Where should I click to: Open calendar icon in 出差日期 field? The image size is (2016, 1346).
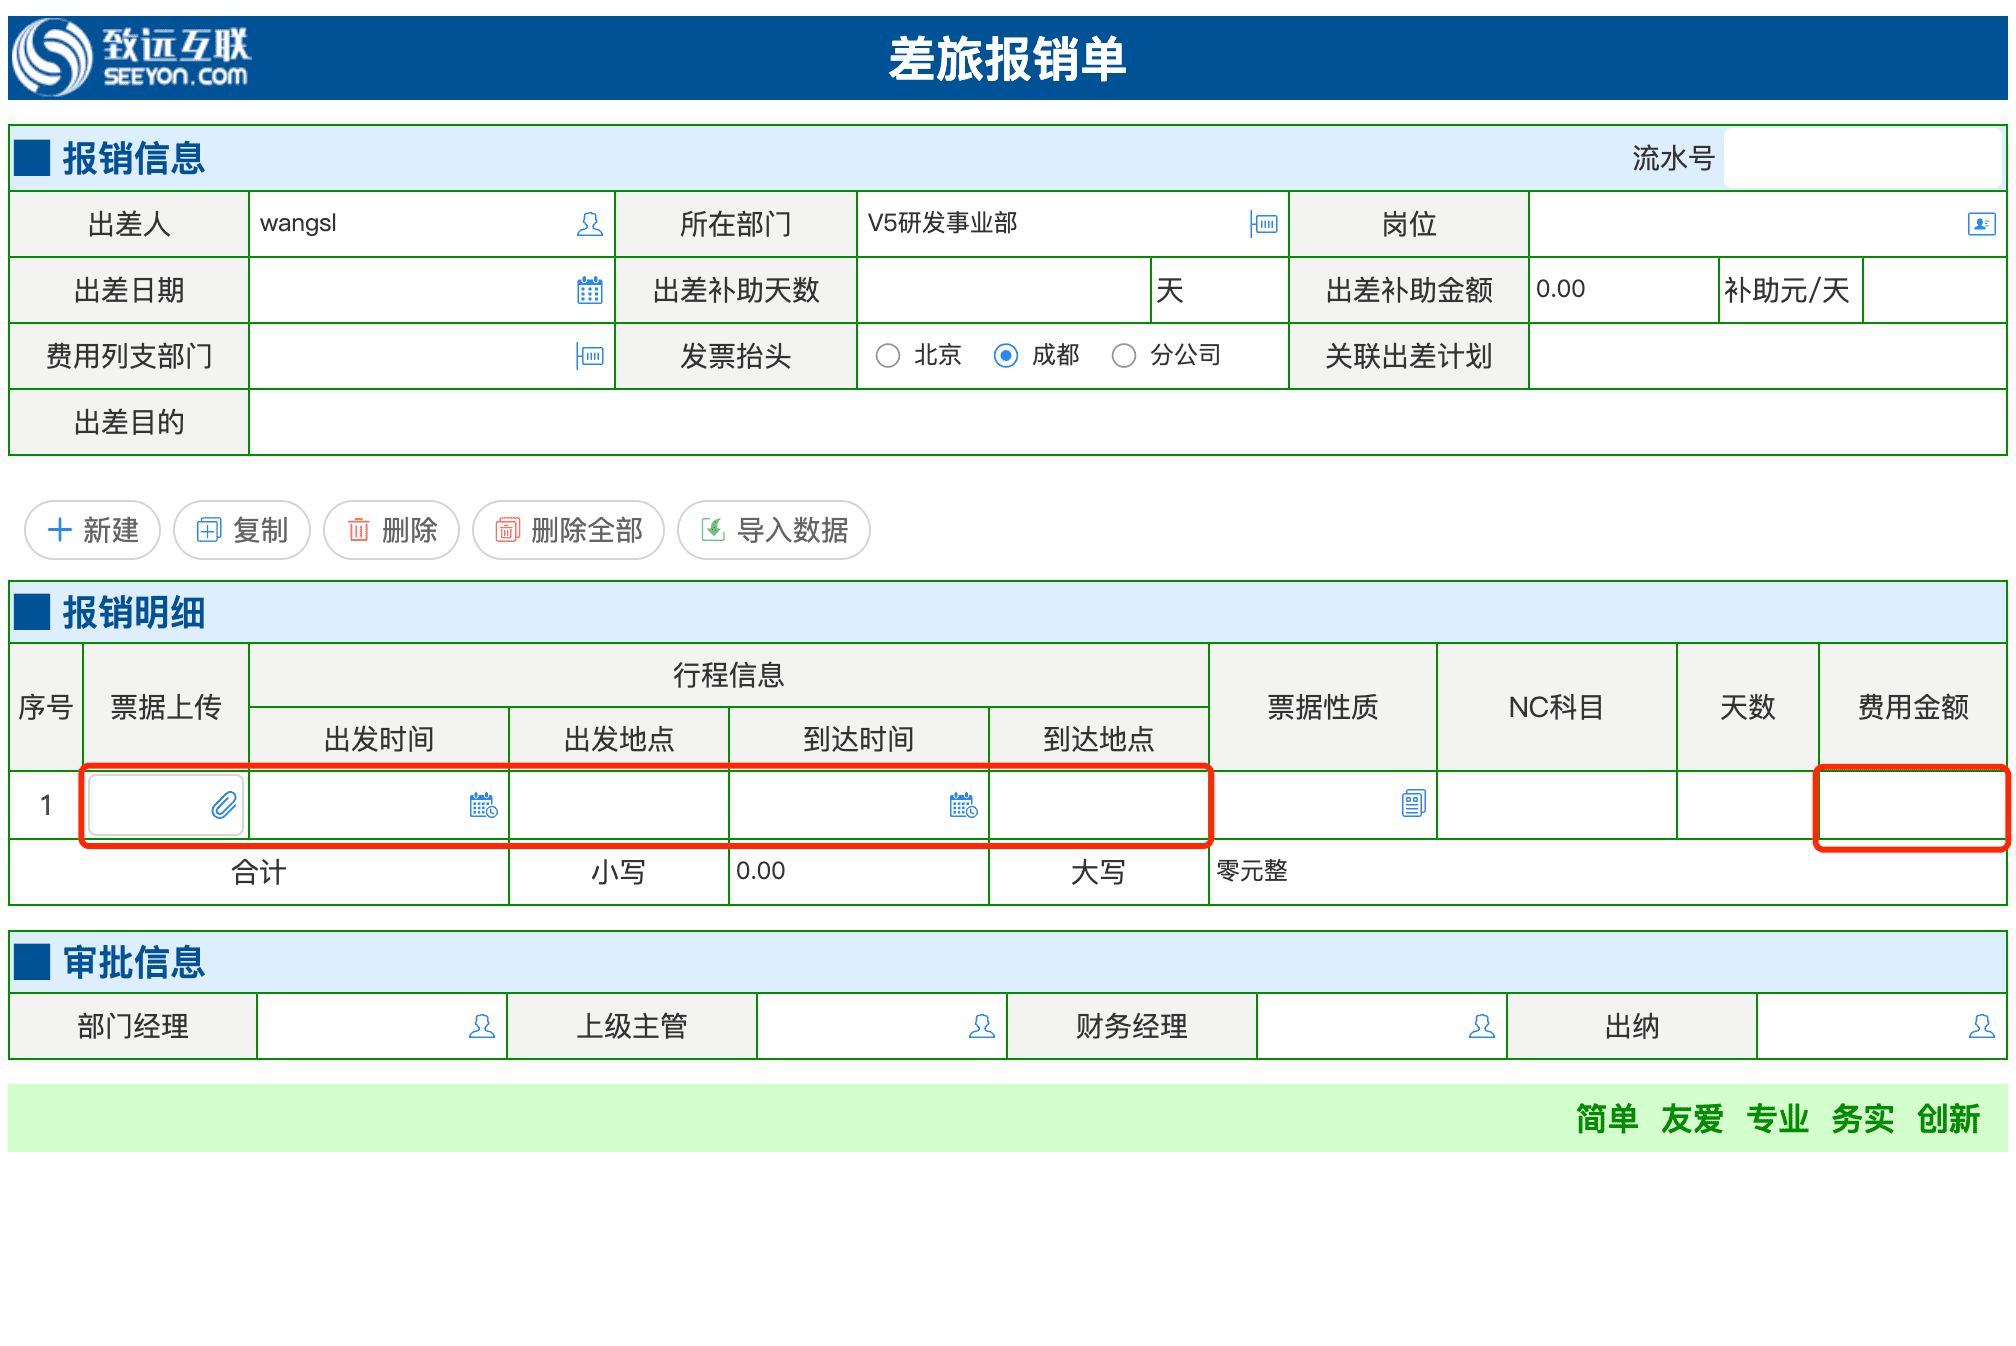(590, 290)
